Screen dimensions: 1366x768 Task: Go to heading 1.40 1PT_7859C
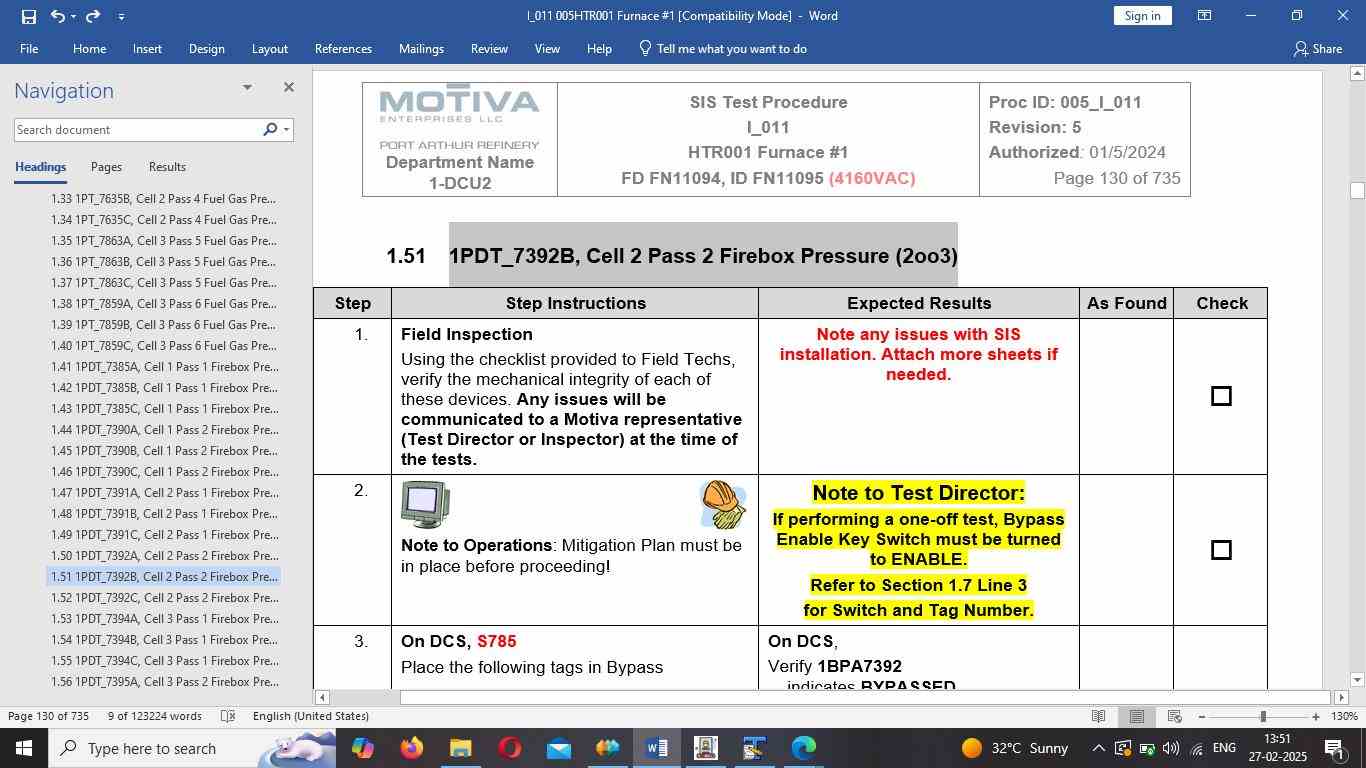click(x=164, y=346)
